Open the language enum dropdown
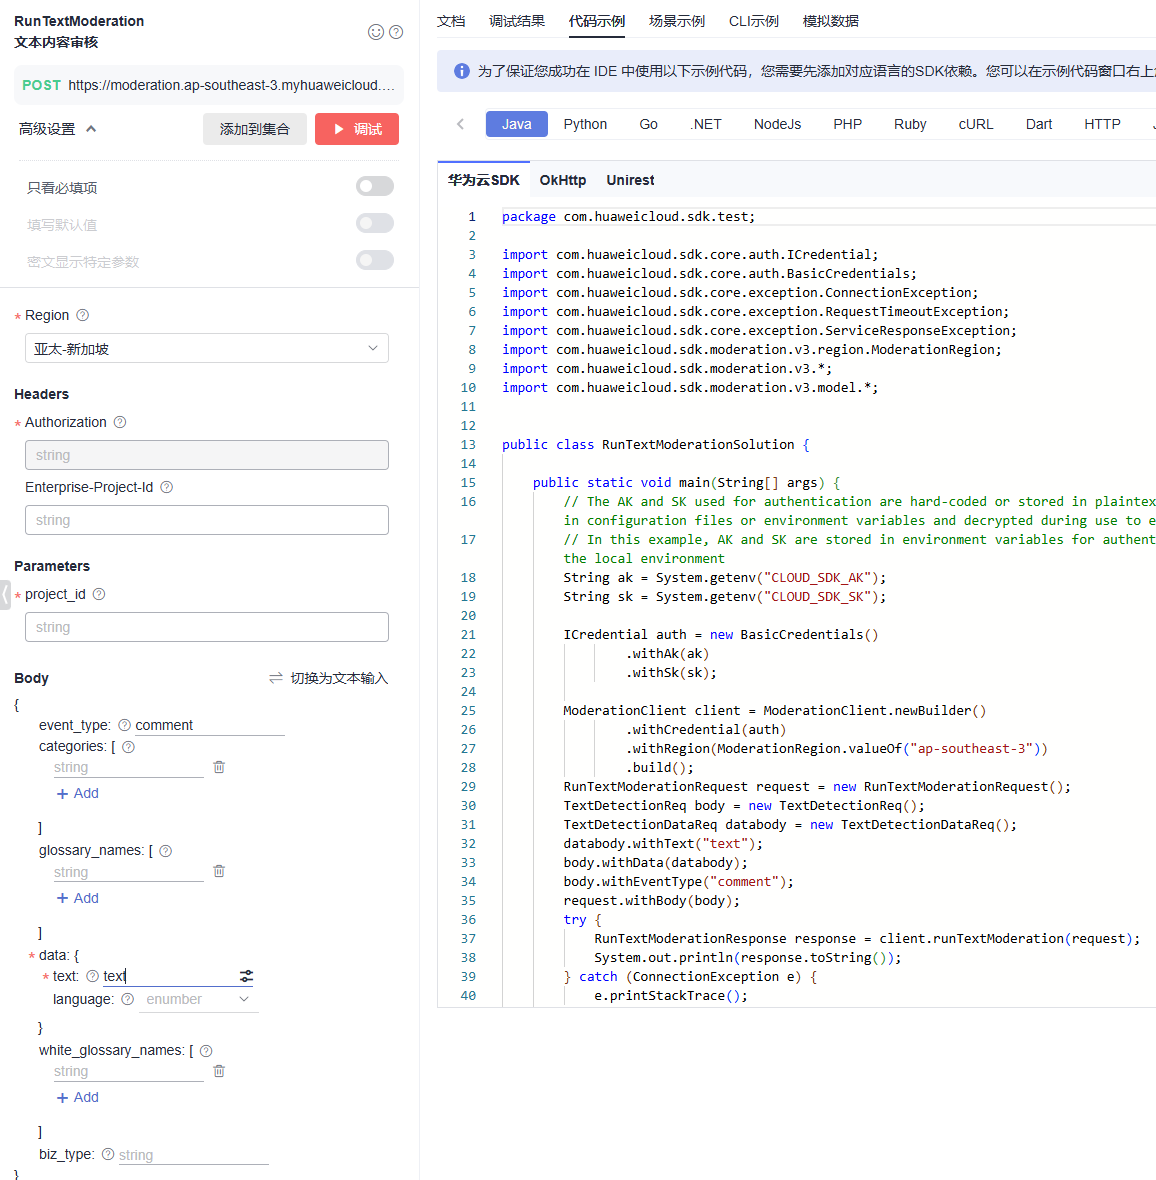1156x1180 pixels. [199, 999]
